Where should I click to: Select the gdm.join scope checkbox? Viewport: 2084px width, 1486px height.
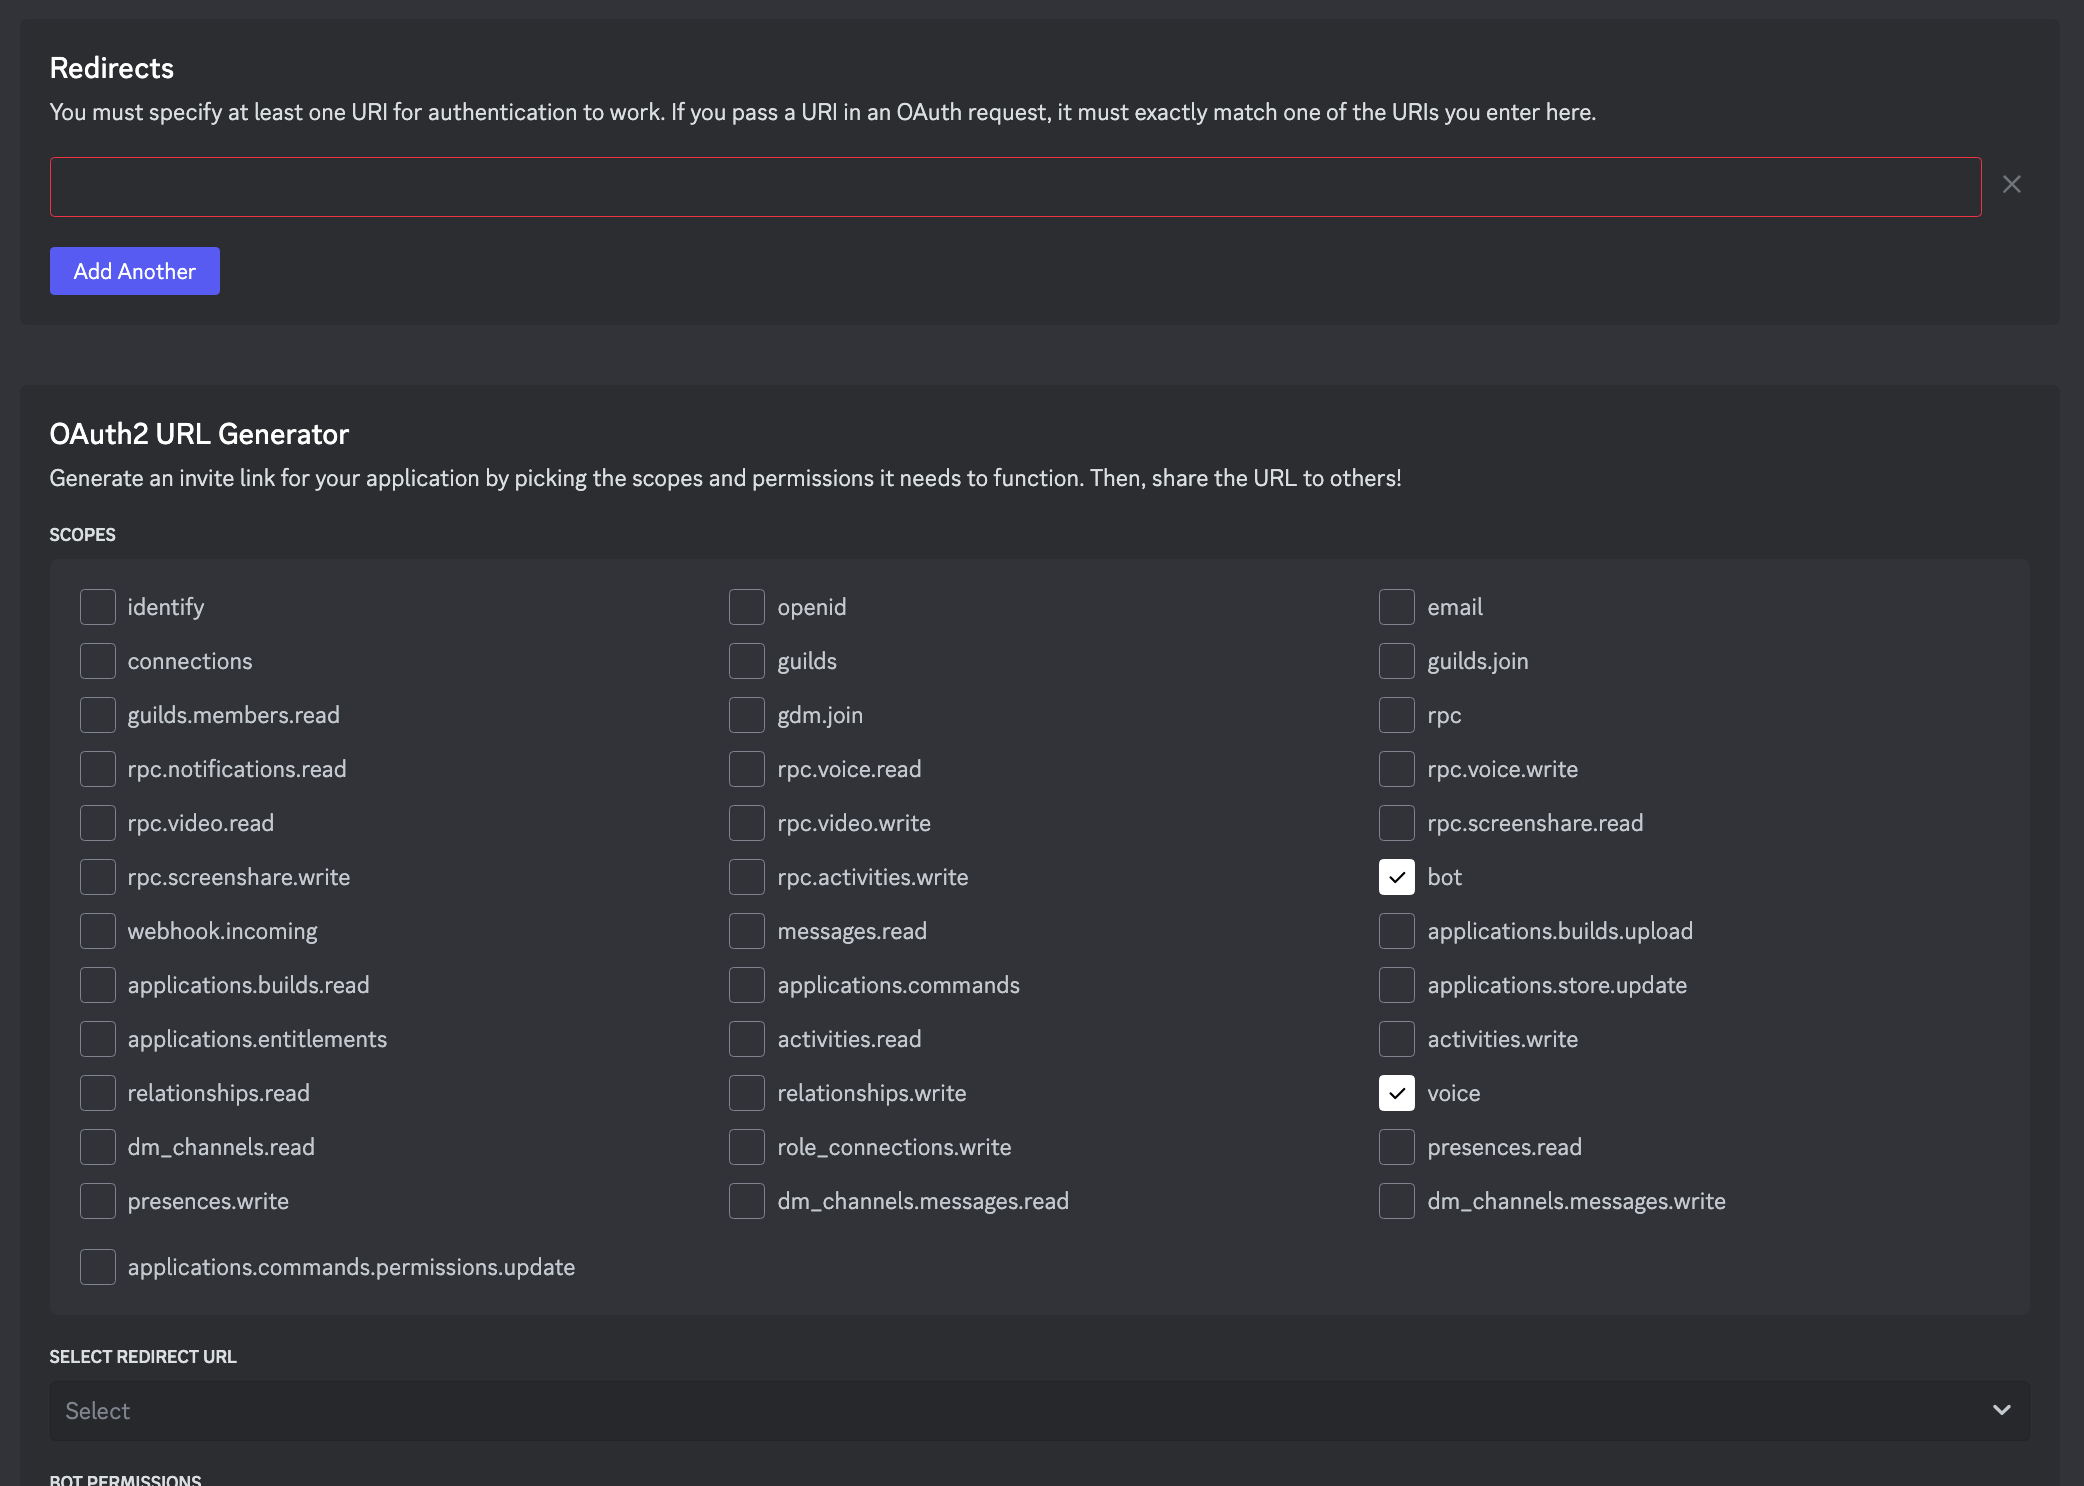(747, 715)
